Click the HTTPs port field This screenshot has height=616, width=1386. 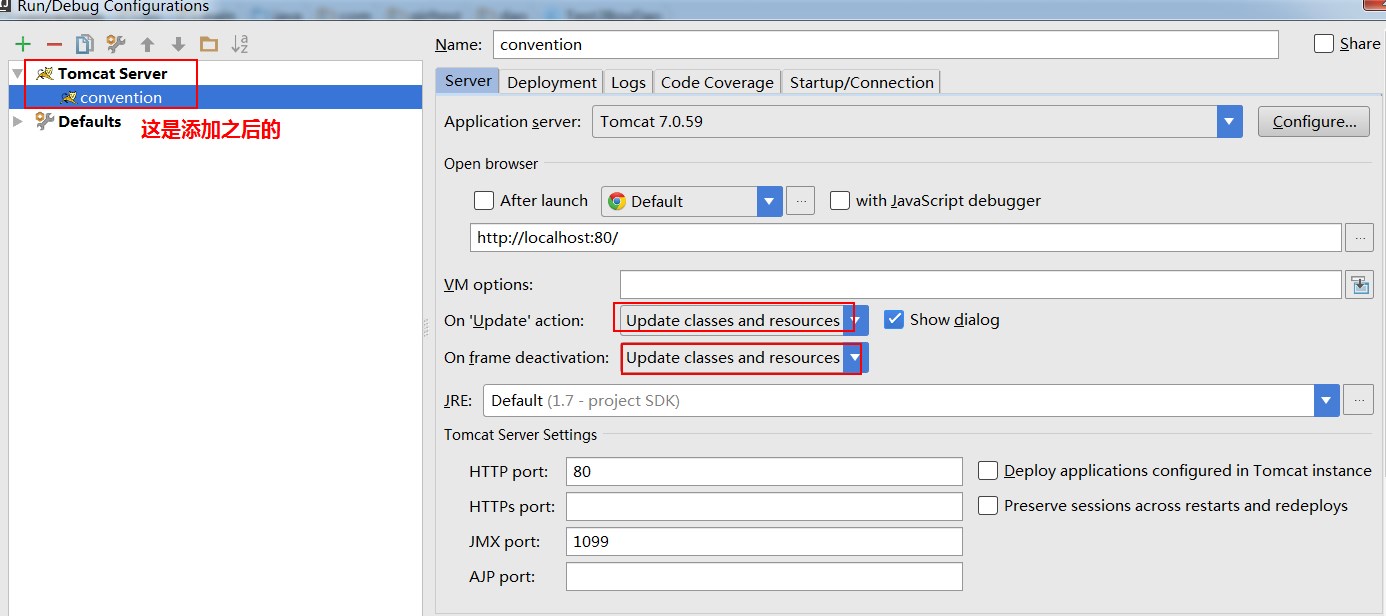point(764,506)
